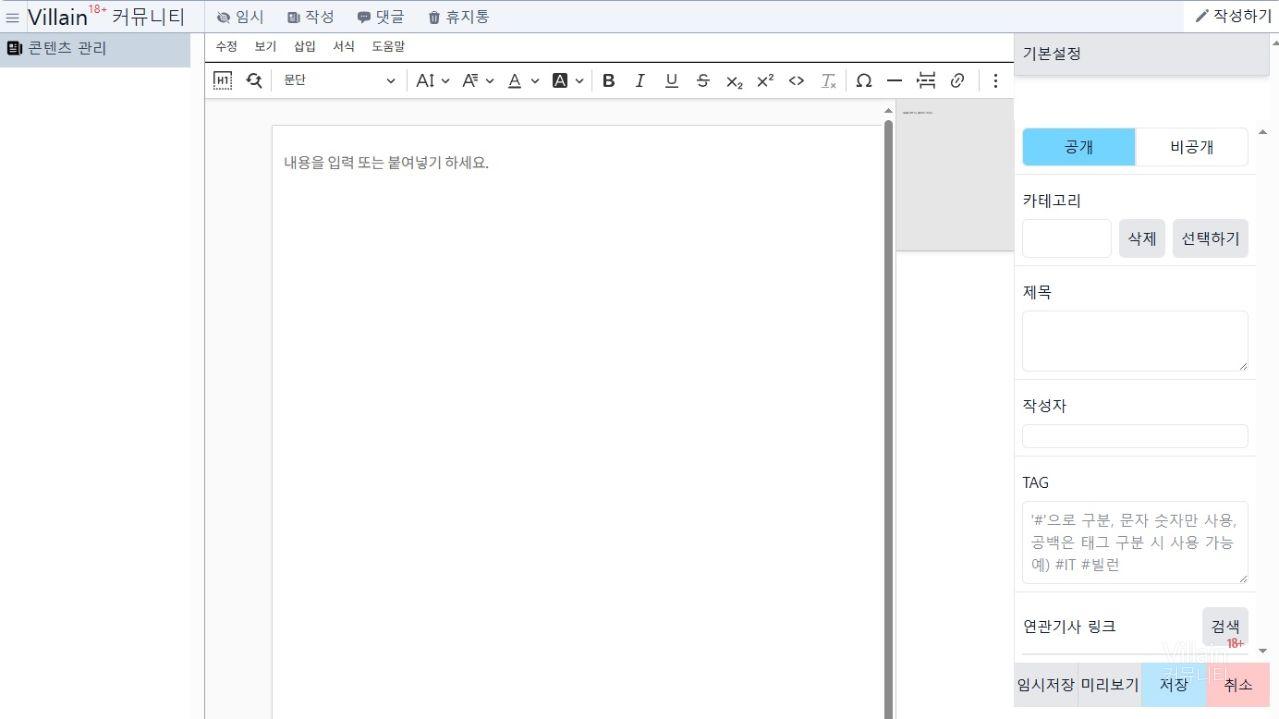The width and height of the screenshot is (1279, 719).
Task: Click the 선택하기 category button
Action: click(1210, 239)
